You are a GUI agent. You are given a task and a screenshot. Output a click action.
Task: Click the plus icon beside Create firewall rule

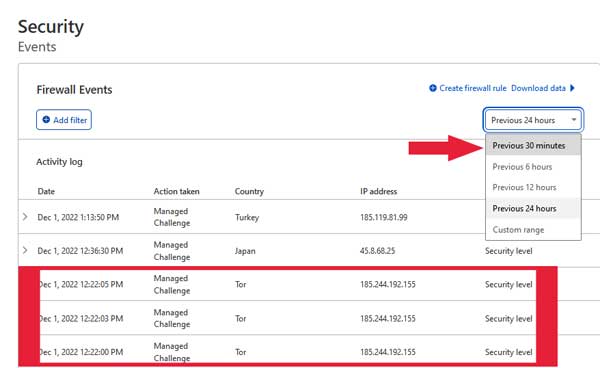pos(433,88)
